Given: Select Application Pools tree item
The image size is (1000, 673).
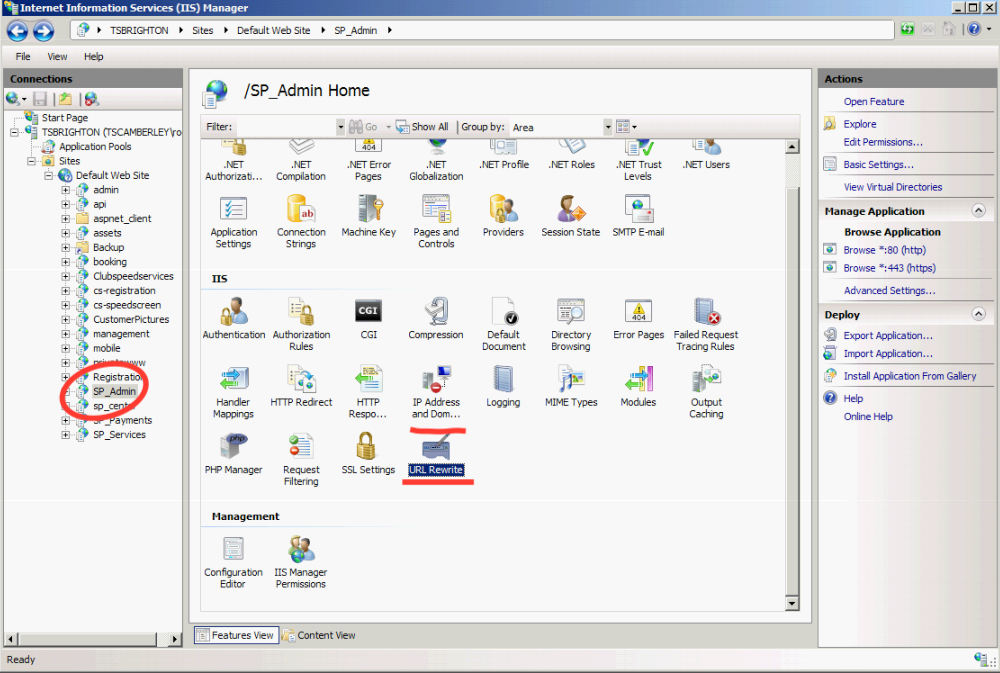Looking at the screenshot, I should pyautogui.click(x=95, y=147).
